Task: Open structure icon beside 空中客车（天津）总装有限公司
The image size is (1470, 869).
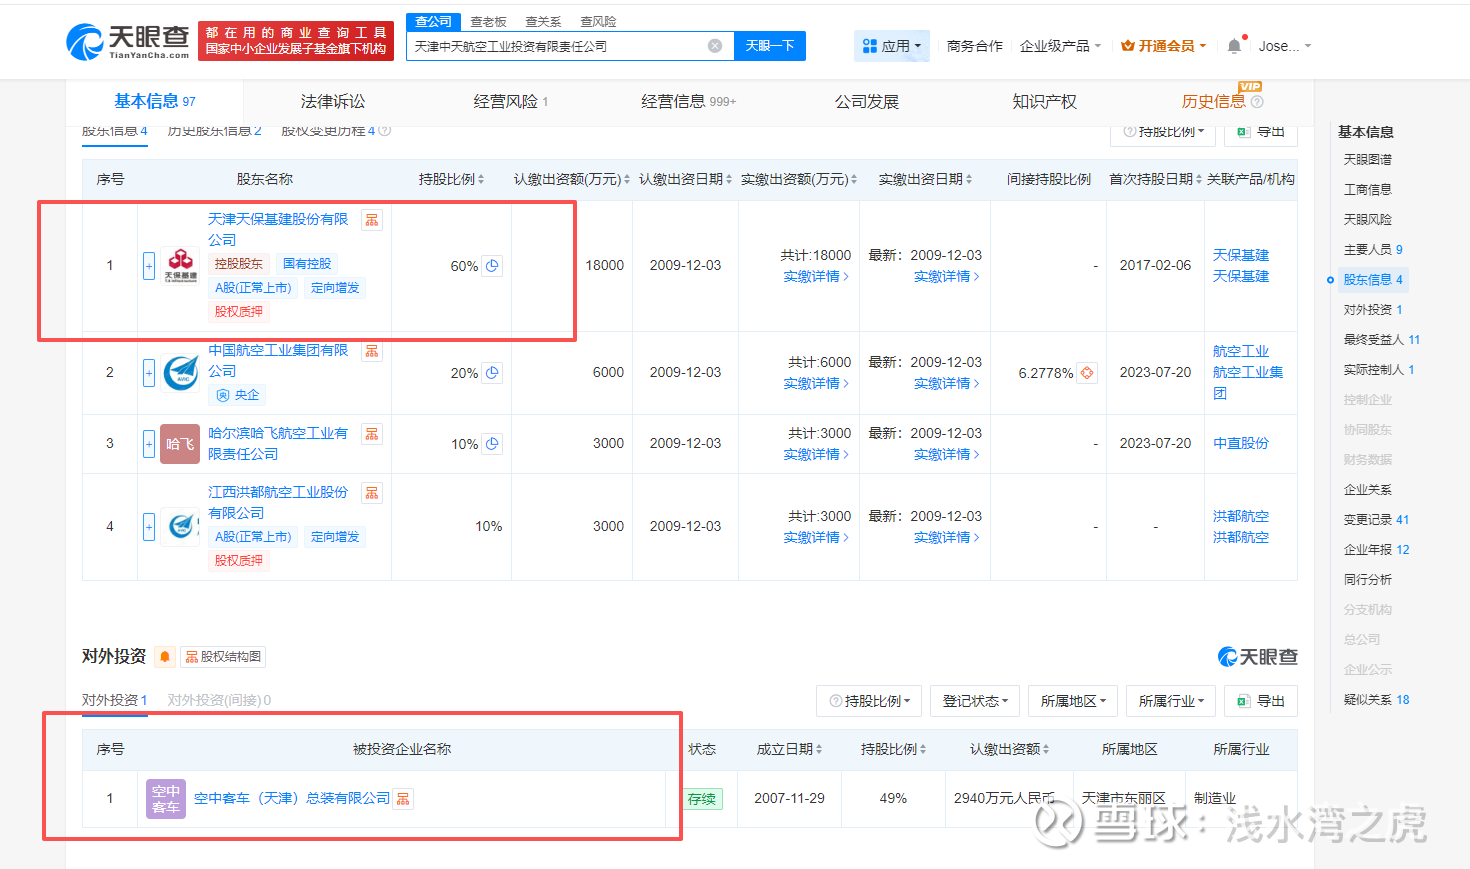Action: pyautogui.click(x=403, y=799)
